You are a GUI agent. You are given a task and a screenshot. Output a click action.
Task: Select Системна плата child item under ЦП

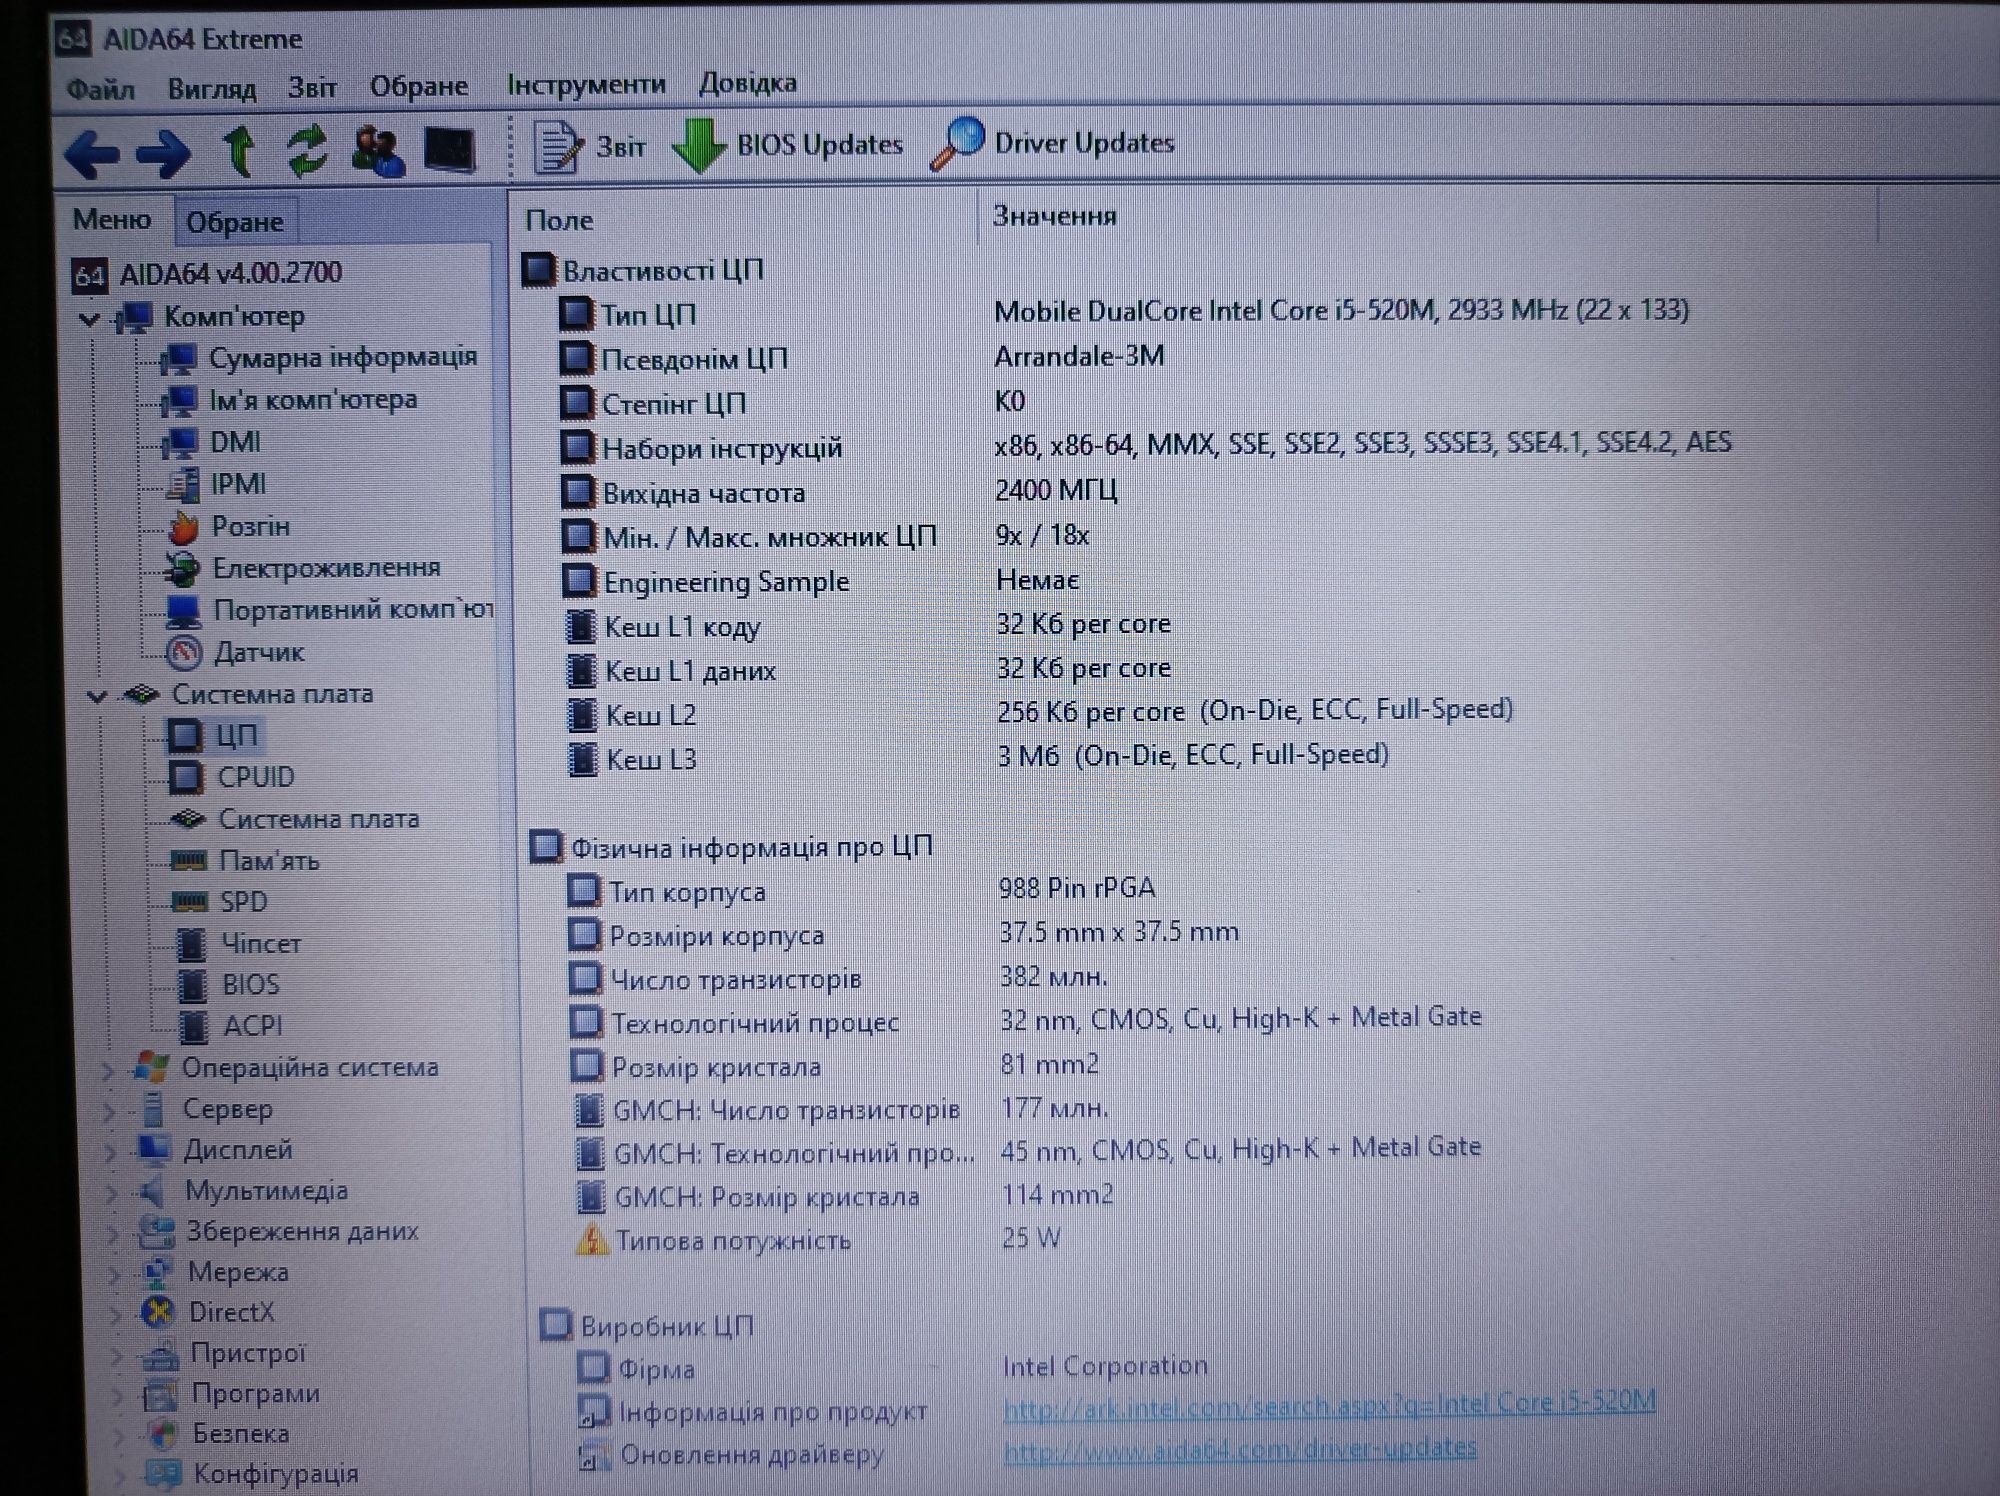[318, 820]
